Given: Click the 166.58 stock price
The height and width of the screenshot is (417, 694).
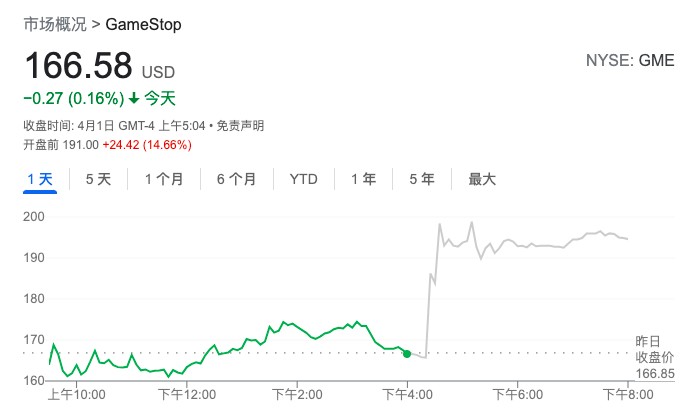Looking at the screenshot, I should click(78, 66).
